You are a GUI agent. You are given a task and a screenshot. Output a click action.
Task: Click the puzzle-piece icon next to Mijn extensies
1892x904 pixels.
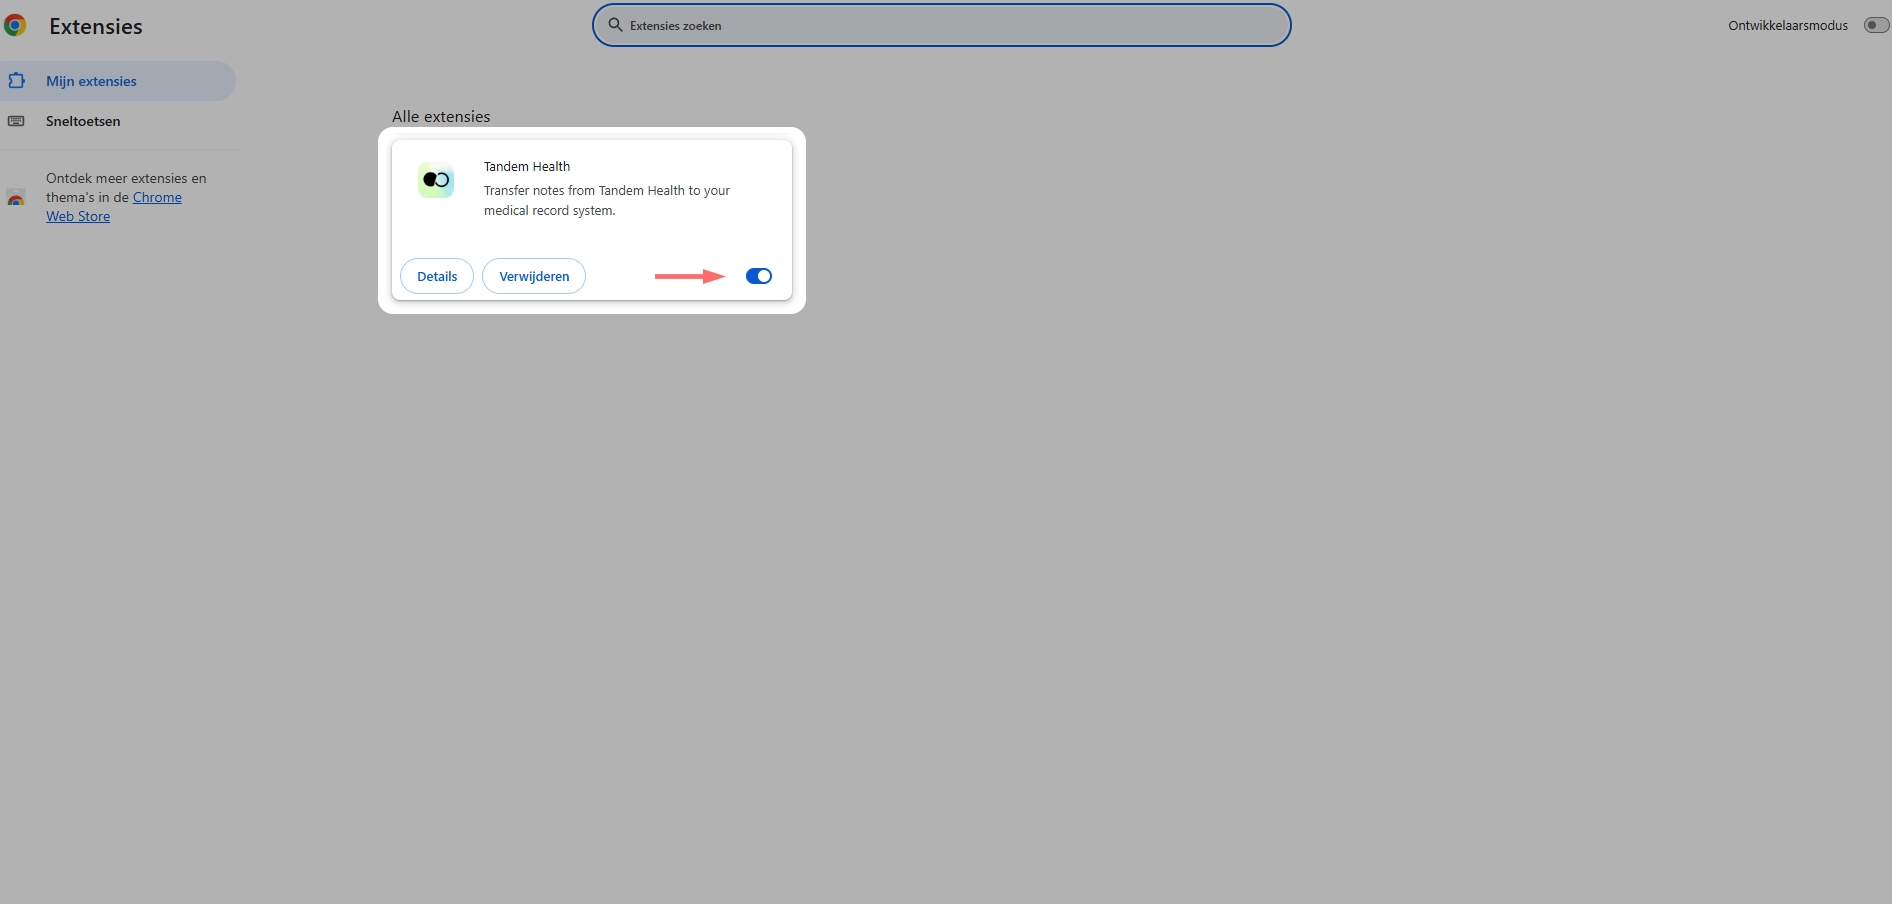[16, 80]
